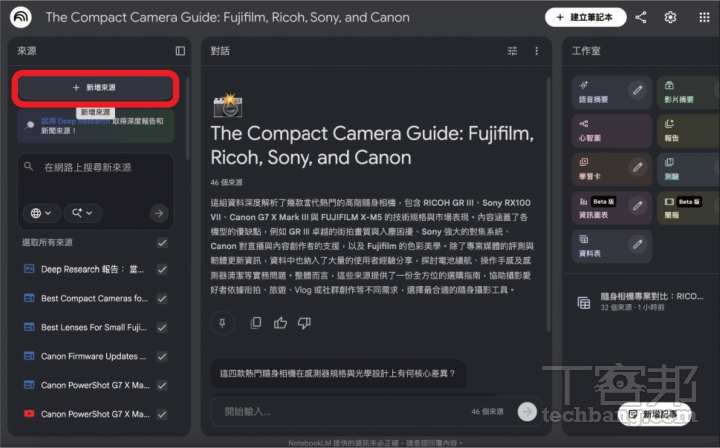Click the table icon of 隨身相機專業對比 note
This screenshot has width=720, height=448.
point(584,302)
